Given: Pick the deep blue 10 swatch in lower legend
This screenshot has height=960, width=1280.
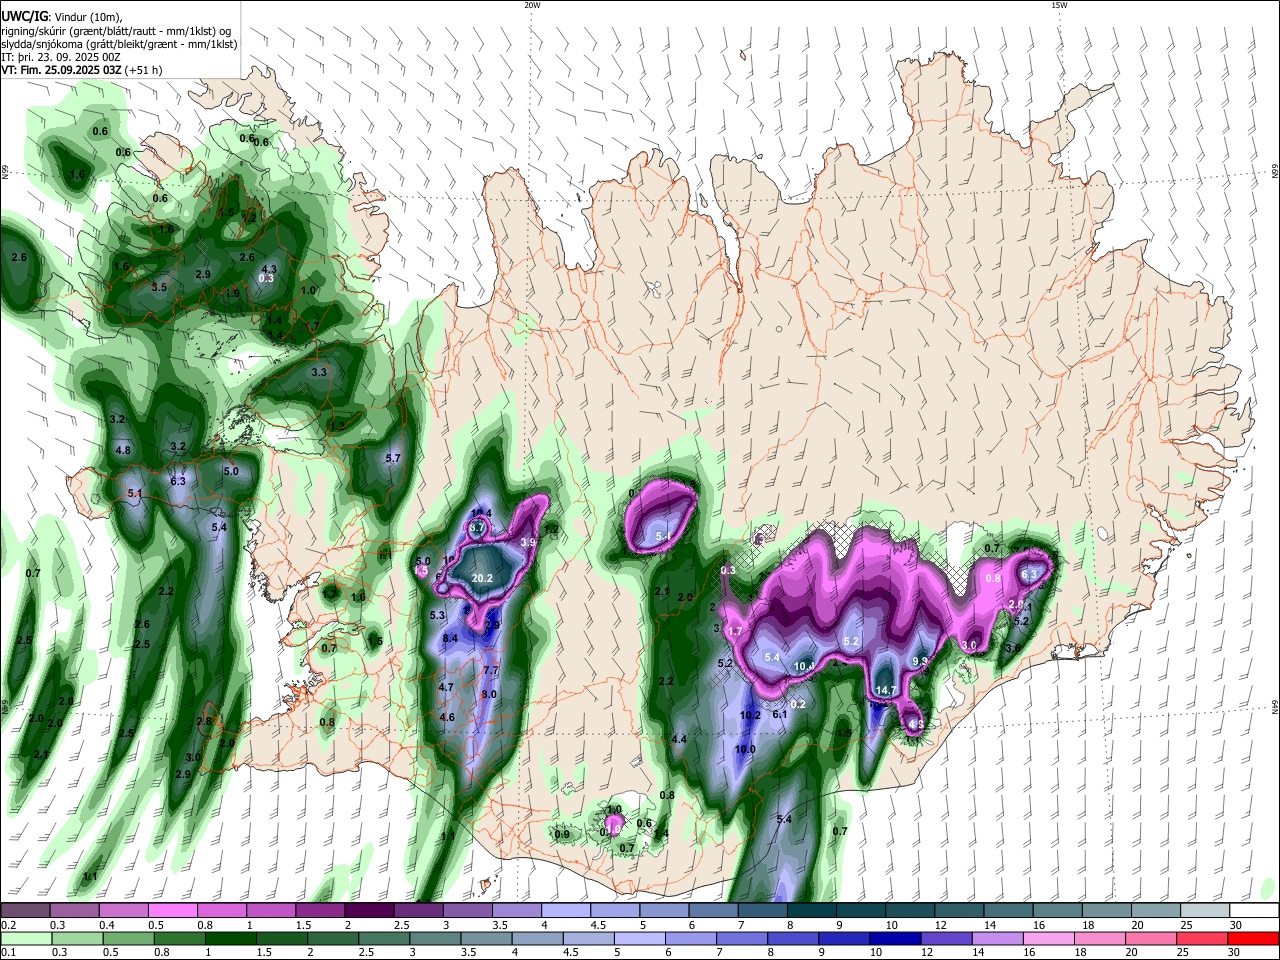Looking at the screenshot, I should (896, 938).
